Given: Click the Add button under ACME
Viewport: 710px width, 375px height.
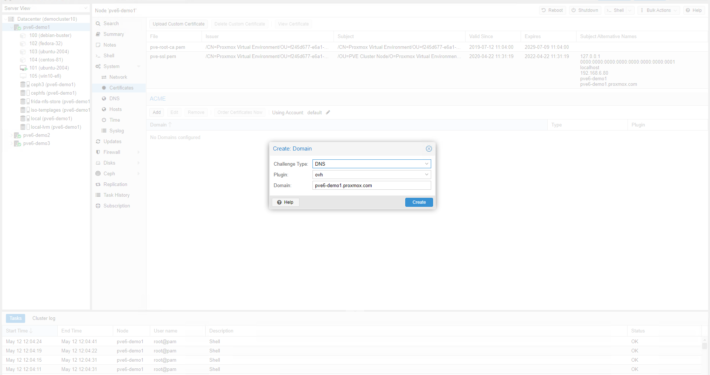Looking at the screenshot, I should tap(157, 112).
